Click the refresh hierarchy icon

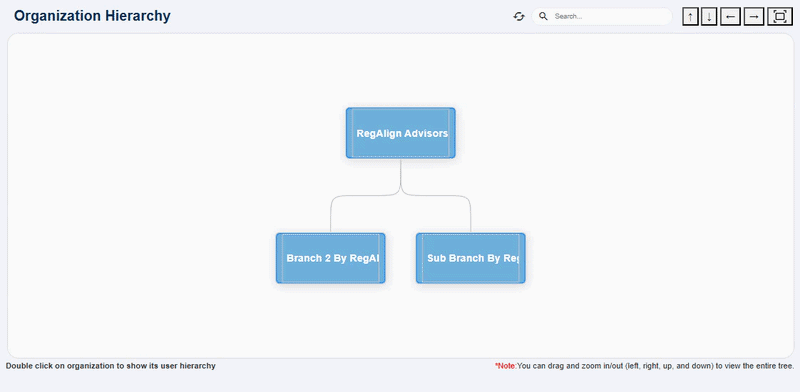[519, 16]
